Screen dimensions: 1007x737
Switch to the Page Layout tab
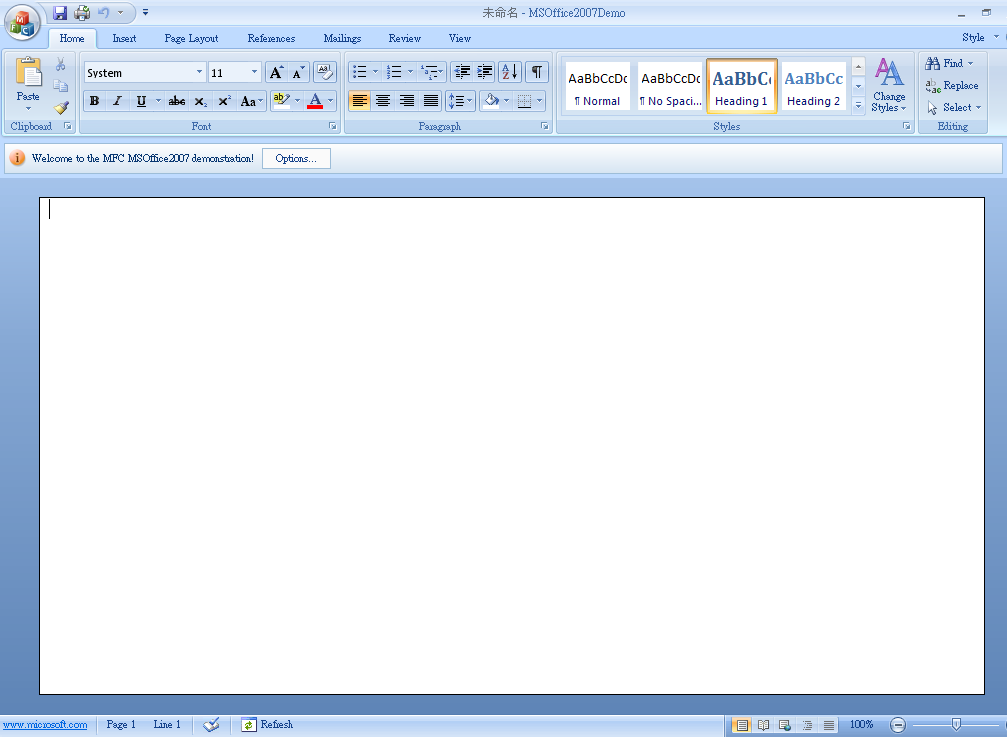point(191,38)
